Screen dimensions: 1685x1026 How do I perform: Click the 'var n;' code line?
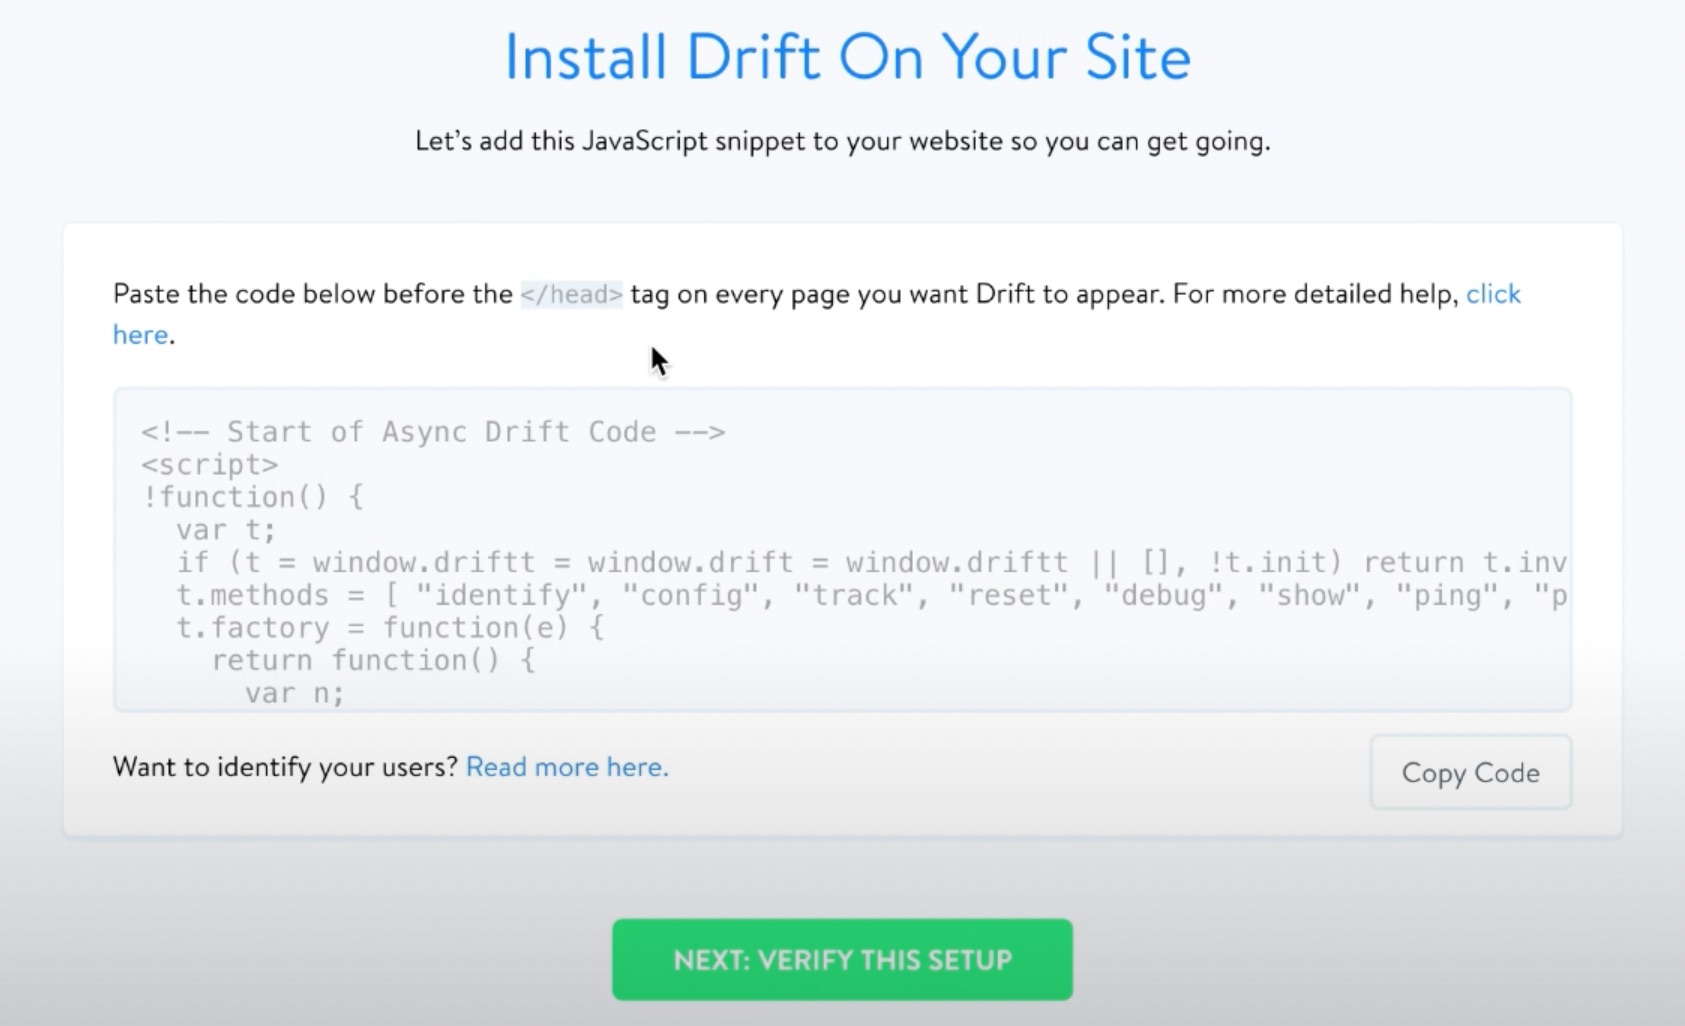(294, 693)
